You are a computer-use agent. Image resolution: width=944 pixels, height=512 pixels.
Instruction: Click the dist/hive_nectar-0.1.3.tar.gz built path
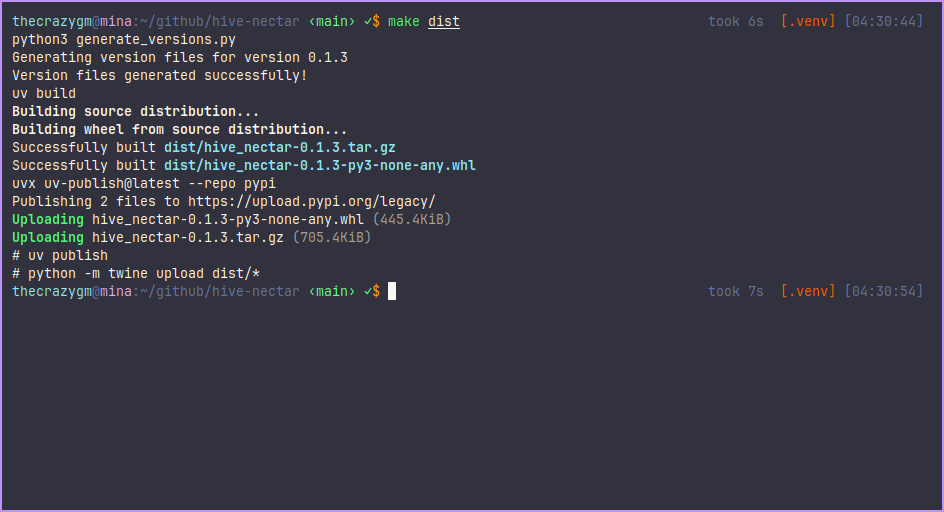click(x=280, y=147)
